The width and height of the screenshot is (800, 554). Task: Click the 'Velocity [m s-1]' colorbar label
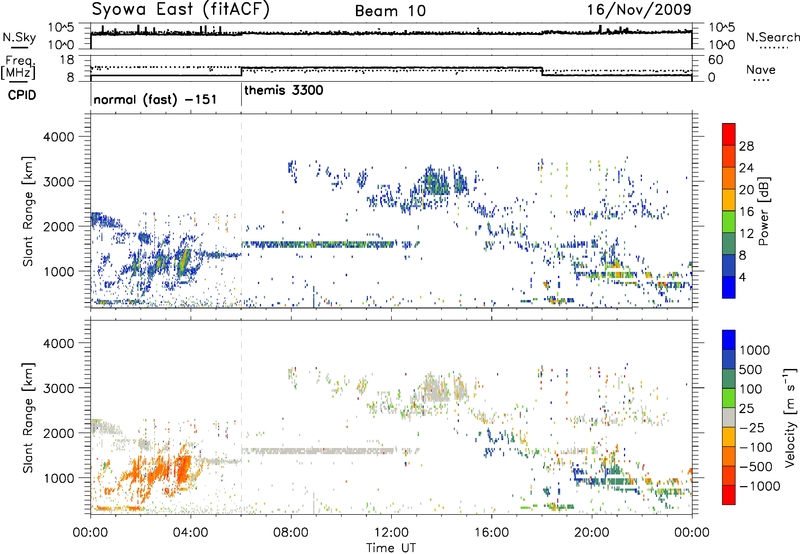coord(790,417)
